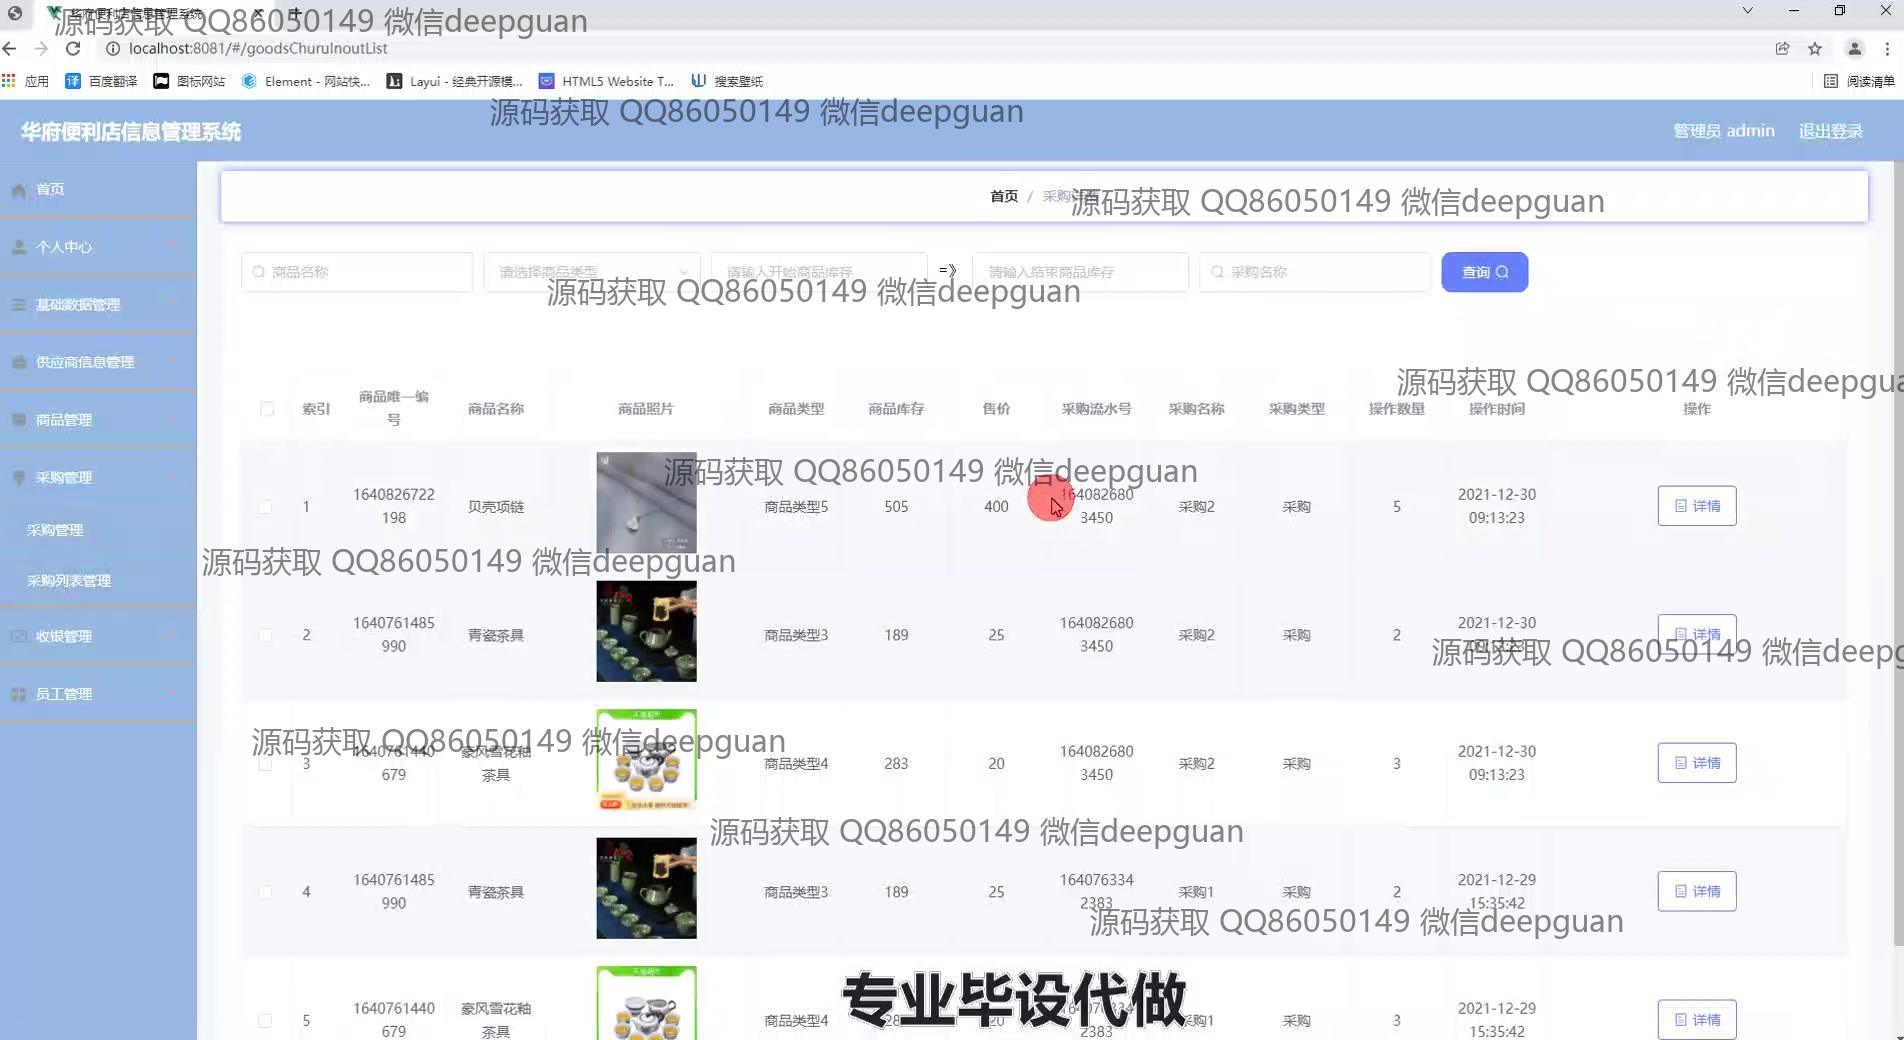Open 详情 for row 3
The height and width of the screenshot is (1040, 1904).
pos(1697,763)
